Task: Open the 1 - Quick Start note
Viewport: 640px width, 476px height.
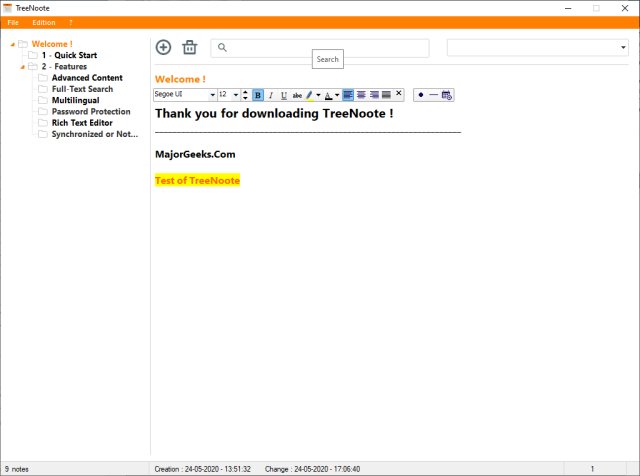Action: point(69,55)
